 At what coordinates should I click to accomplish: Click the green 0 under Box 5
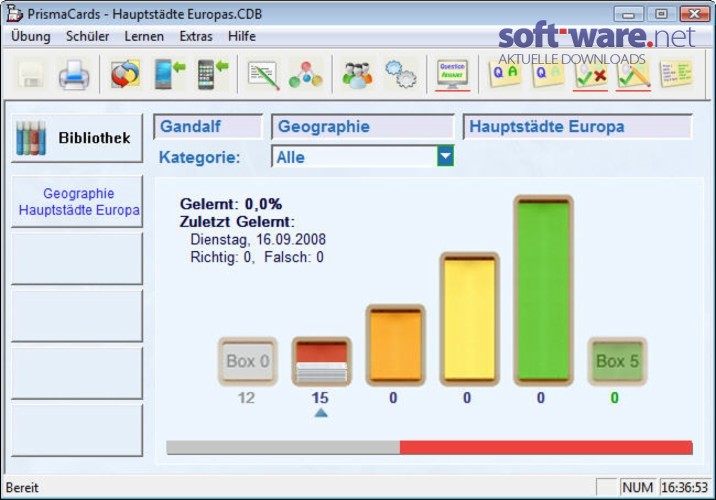(615, 398)
